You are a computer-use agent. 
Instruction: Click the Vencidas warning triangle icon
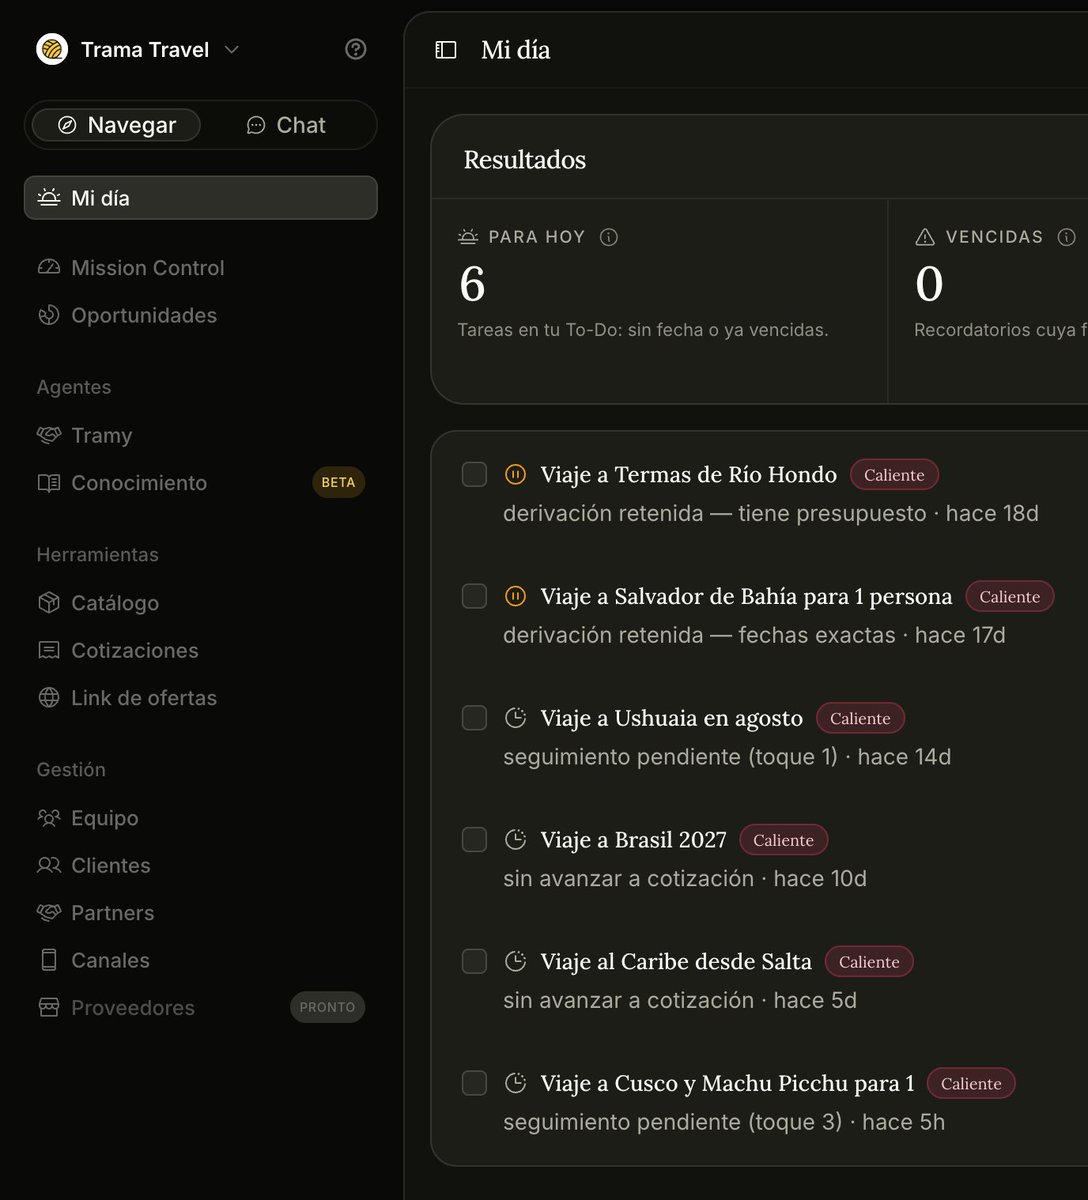click(x=925, y=237)
